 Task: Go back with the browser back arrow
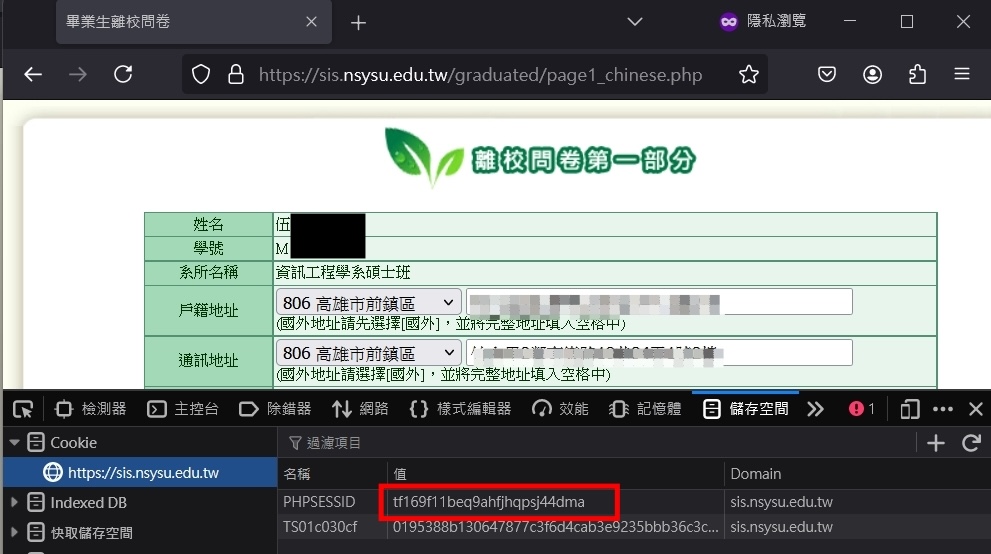33,75
